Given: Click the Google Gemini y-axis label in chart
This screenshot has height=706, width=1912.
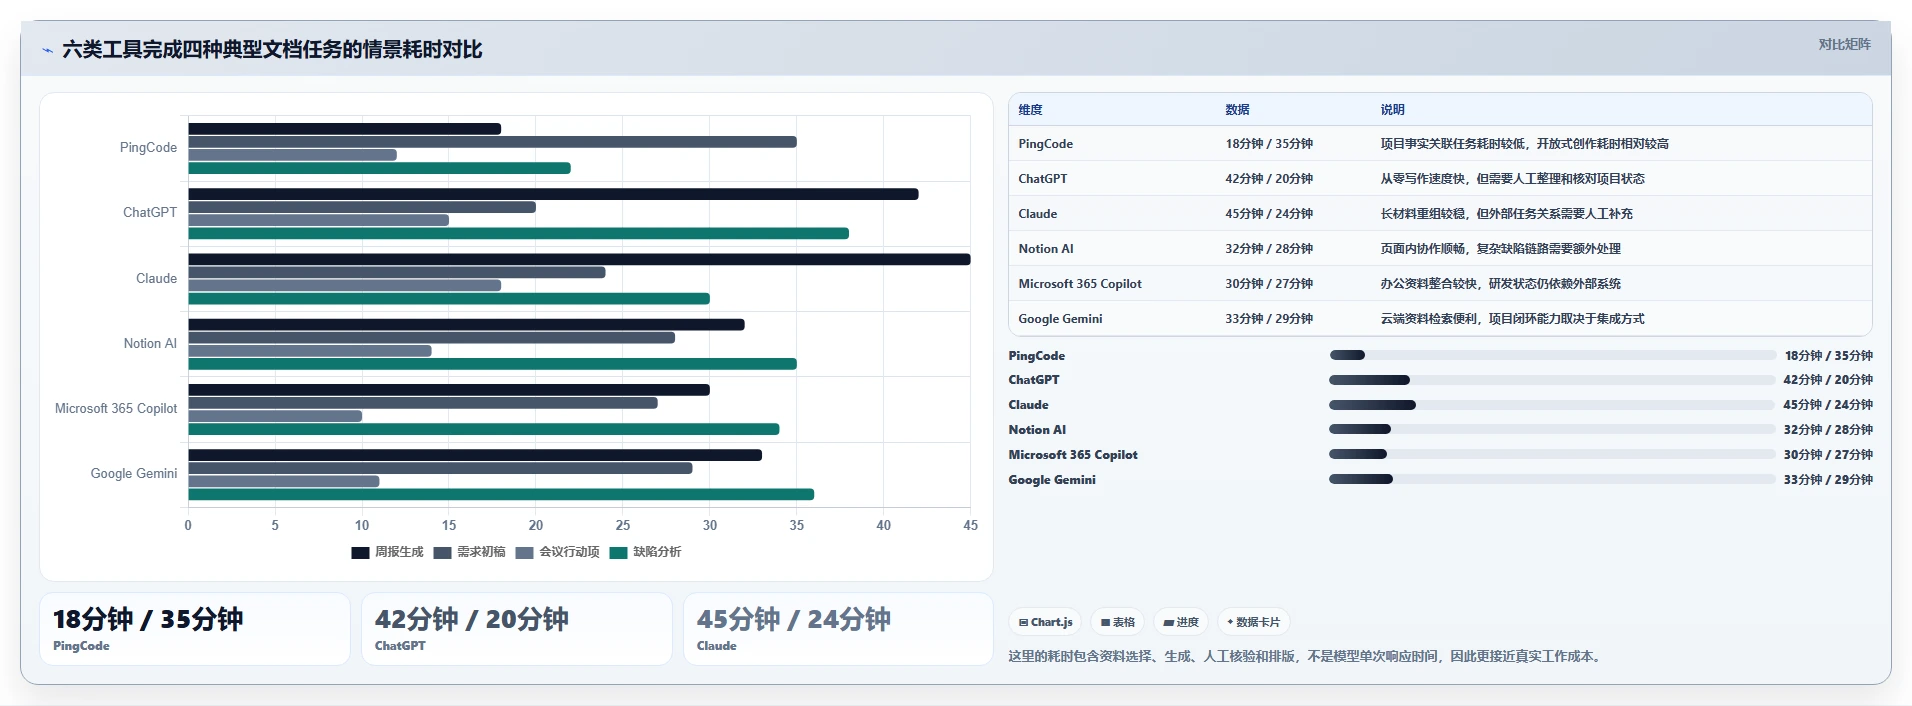Looking at the screenshot, I should tap(134, 474).
